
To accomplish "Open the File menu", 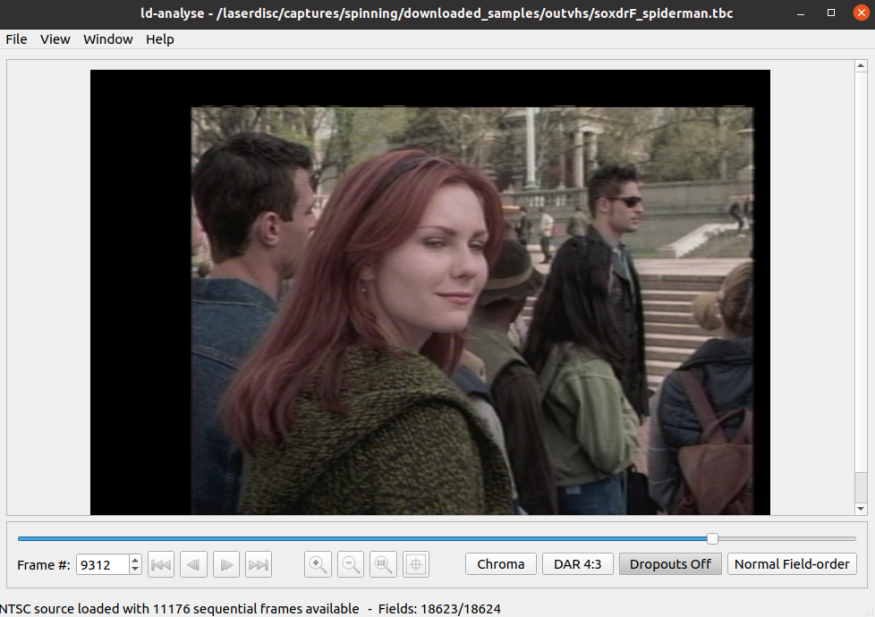I will (x=16, y=39).
